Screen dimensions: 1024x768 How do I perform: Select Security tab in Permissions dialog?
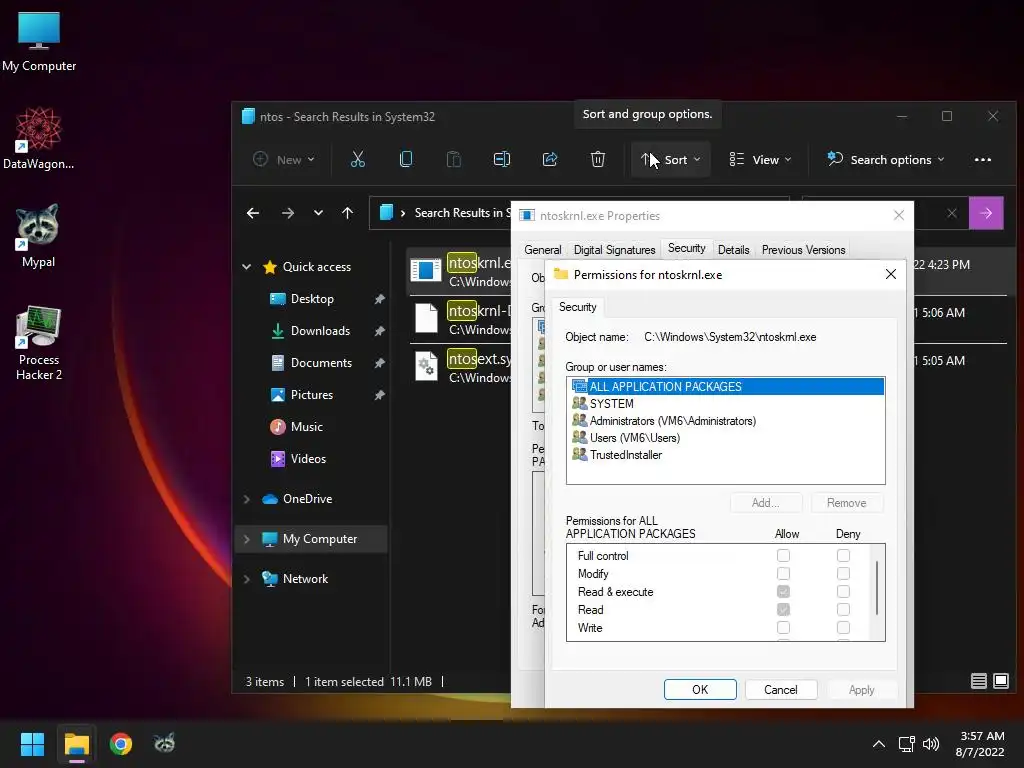[x=577, y=307]
